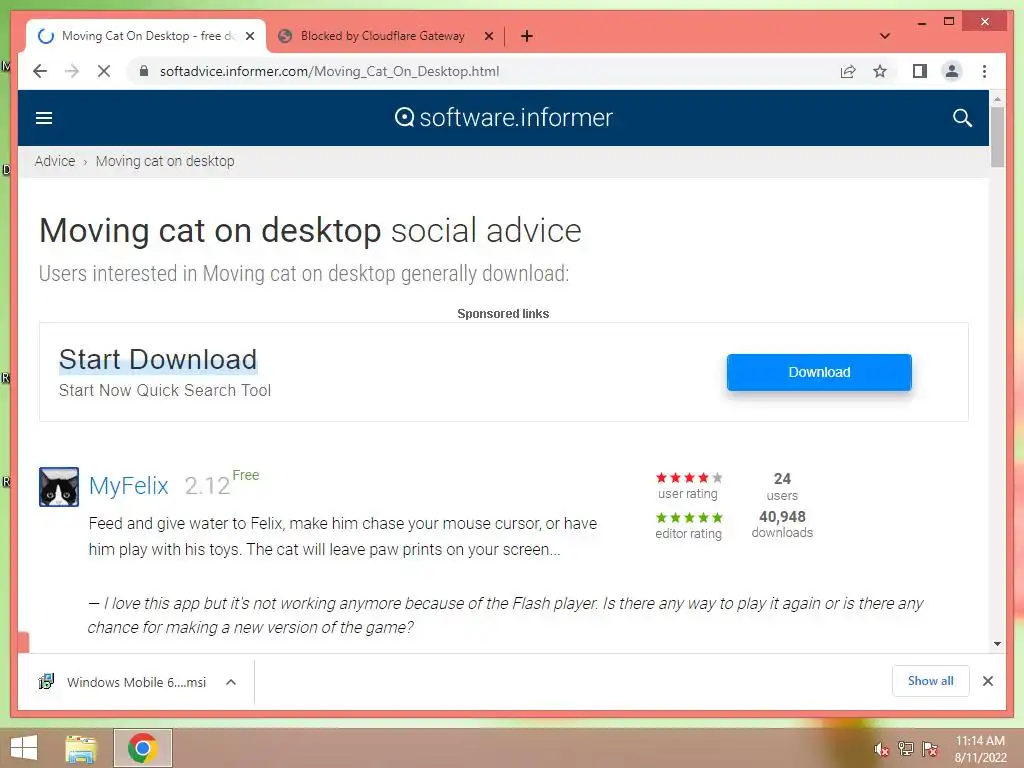Viewport: 1024px width, 768px height.
Task: Click the scrollbar down arrow
Action: (x=997, y=644)
